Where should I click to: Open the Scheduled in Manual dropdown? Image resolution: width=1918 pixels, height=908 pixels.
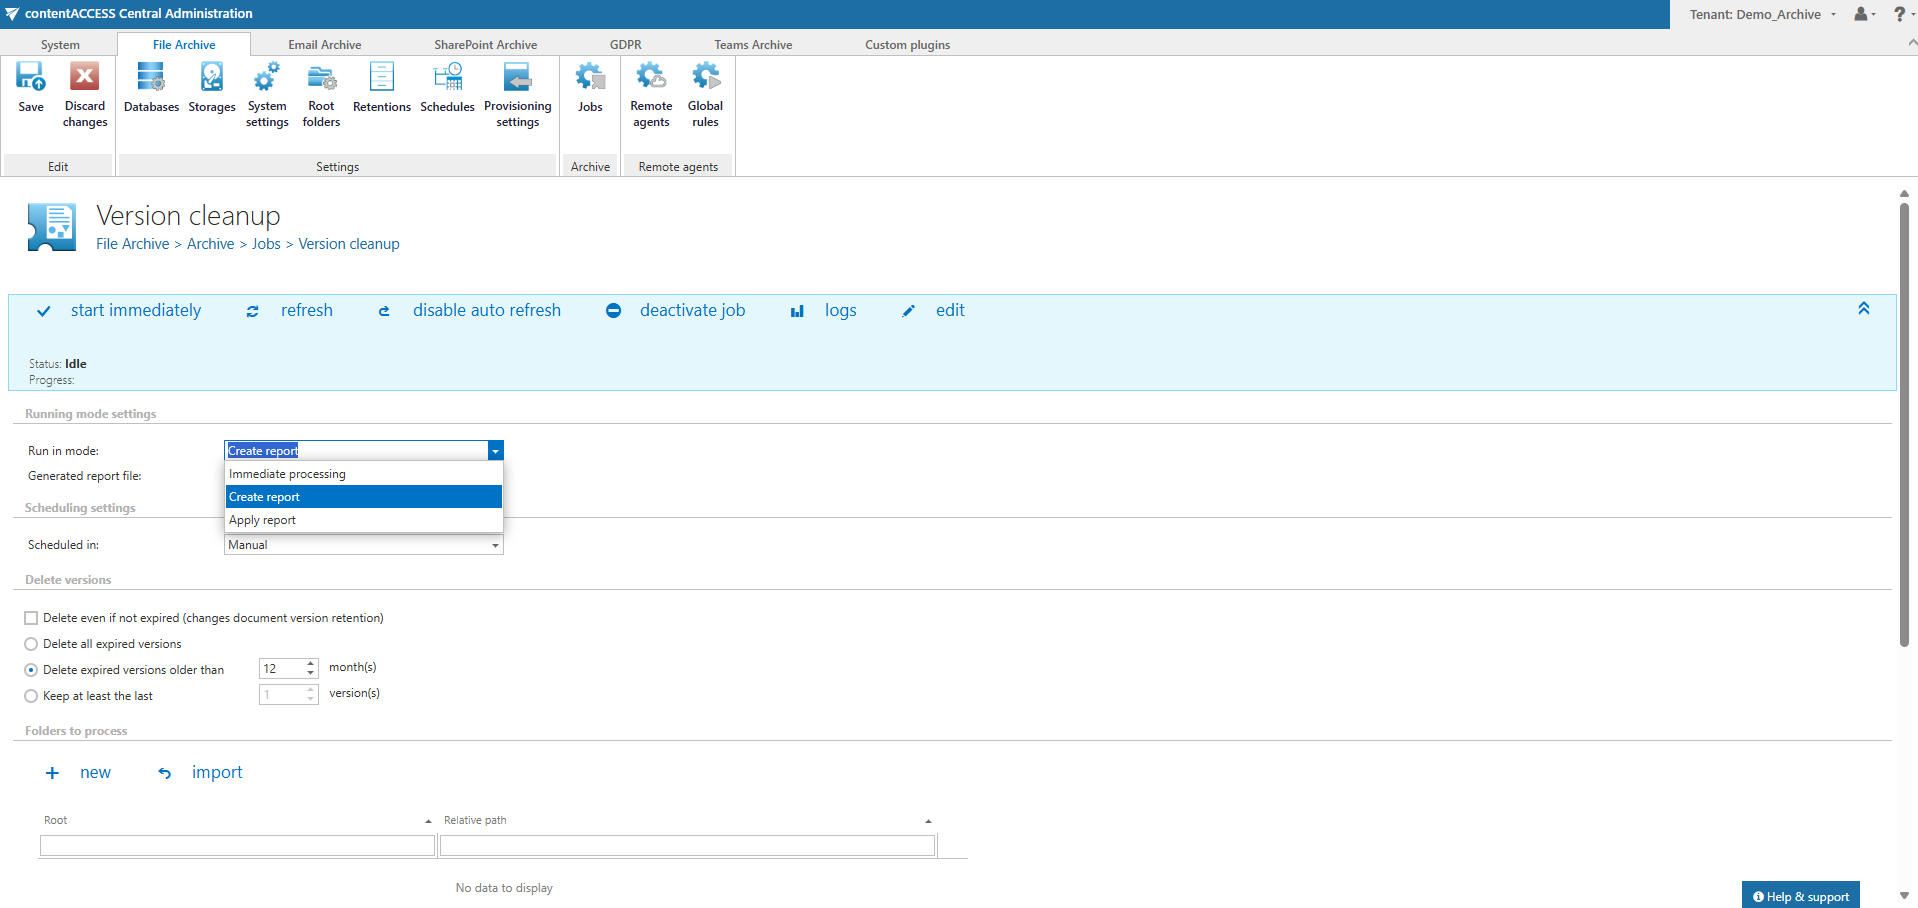364,545
